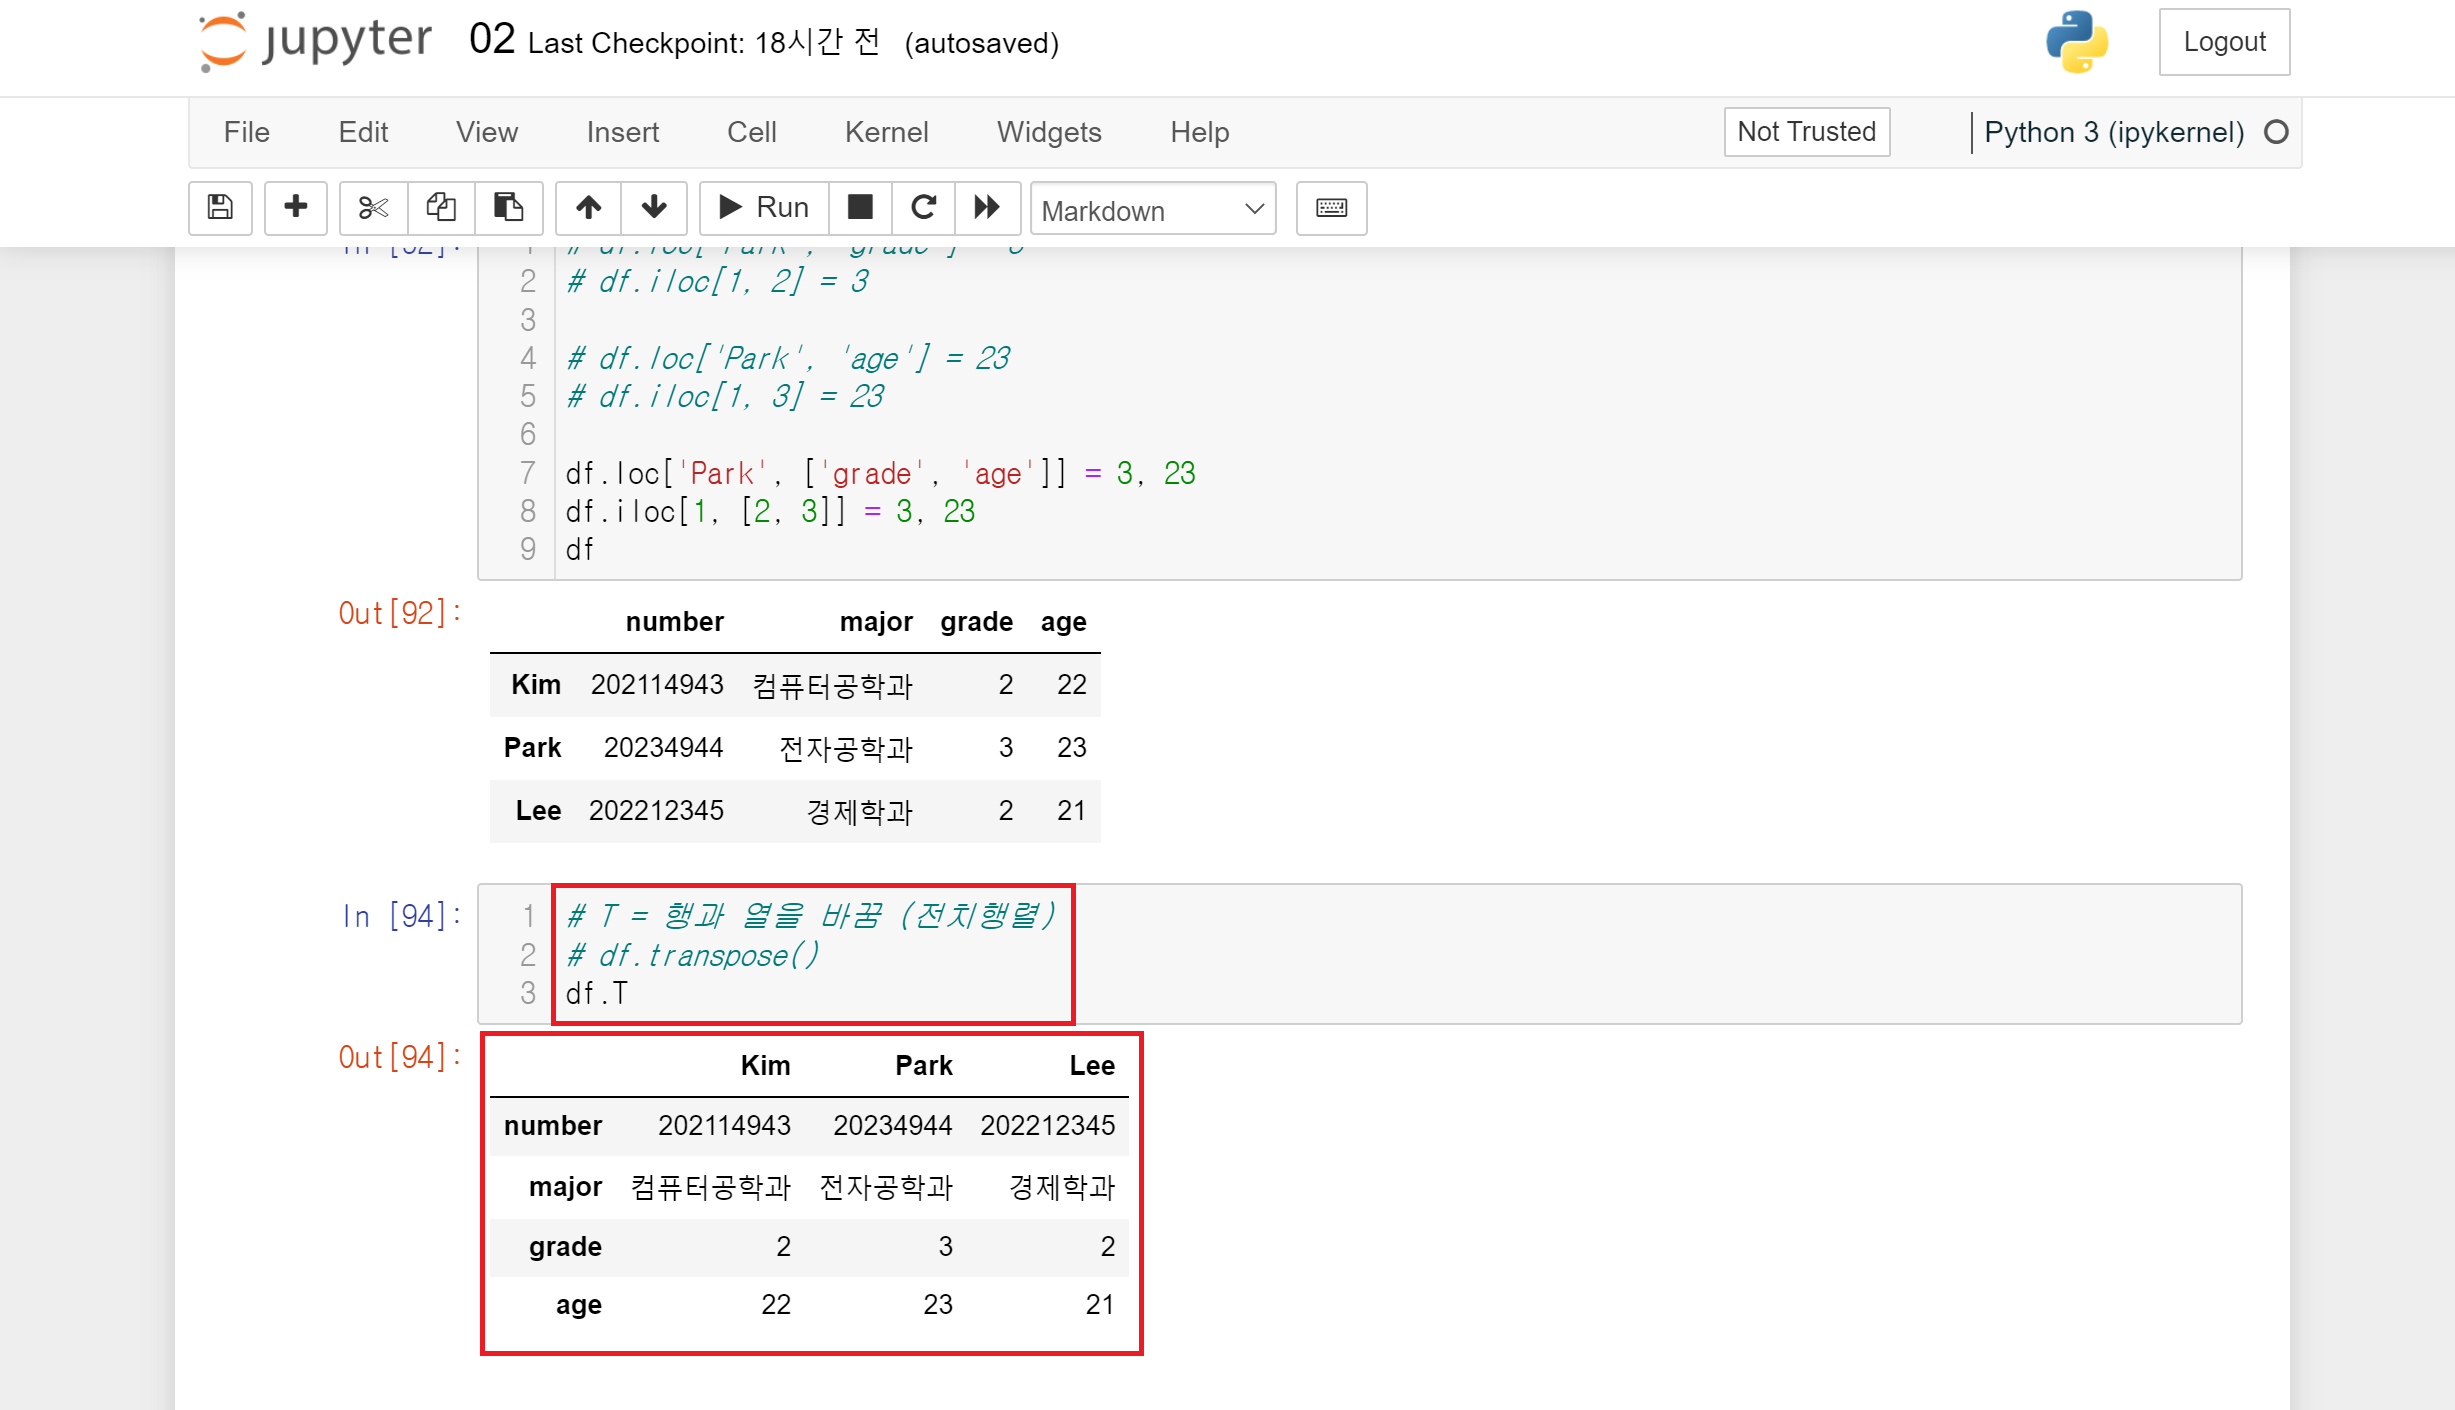Insert a new cell below with the plus icon
The height and width of the screenshot is (1410, 2455).
295,208
